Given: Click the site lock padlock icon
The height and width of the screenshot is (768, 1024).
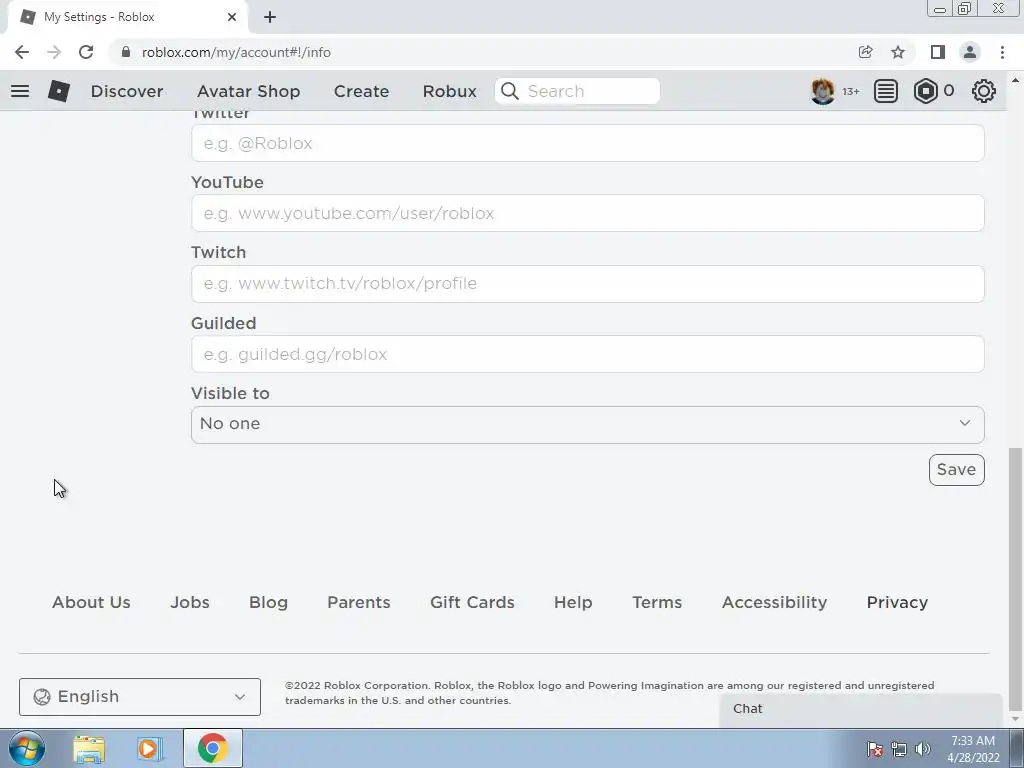Looking at the screenshot, I should point(126,52).
